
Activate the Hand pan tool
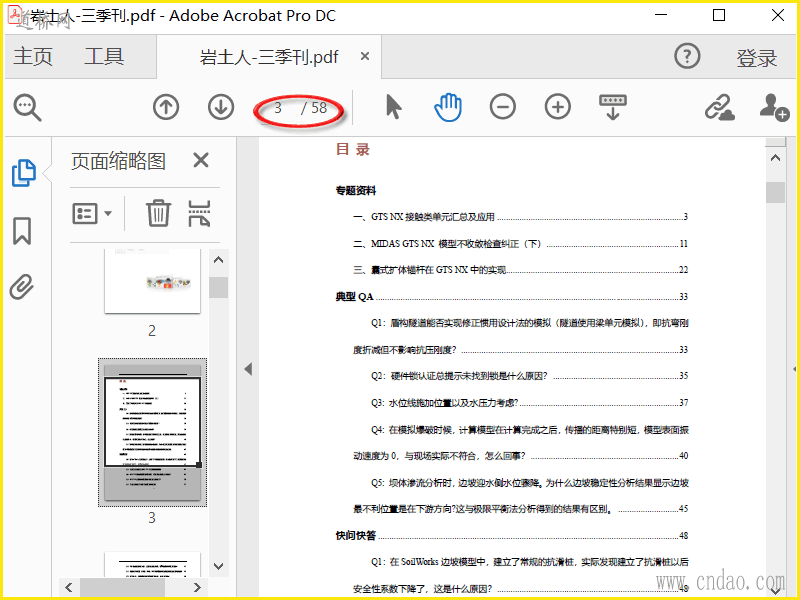tap(448, 107)
